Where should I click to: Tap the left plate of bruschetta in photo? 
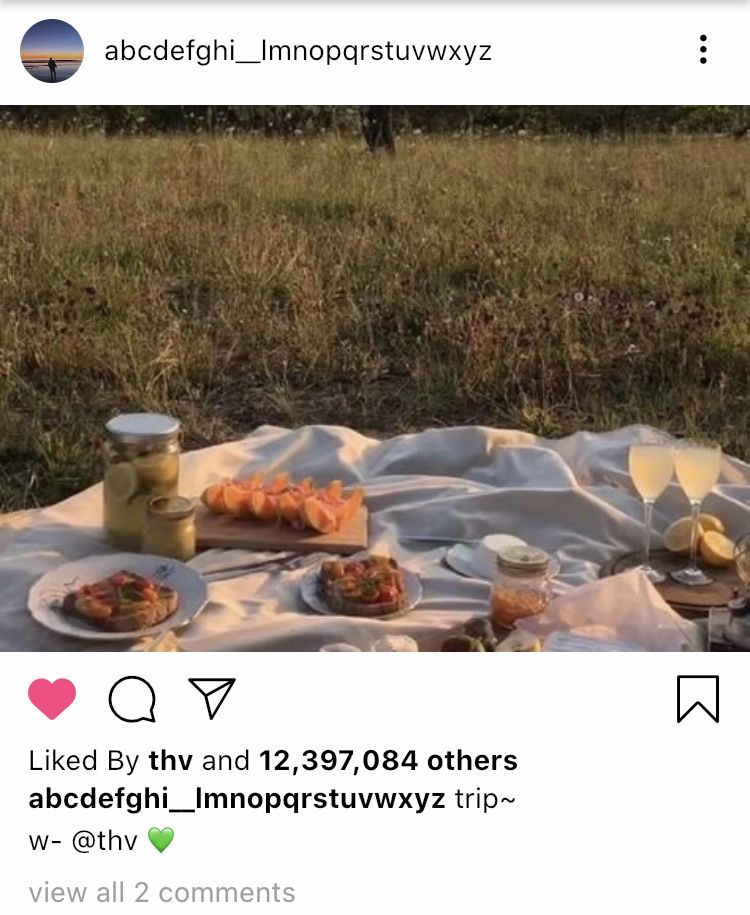tap(117, 596)
